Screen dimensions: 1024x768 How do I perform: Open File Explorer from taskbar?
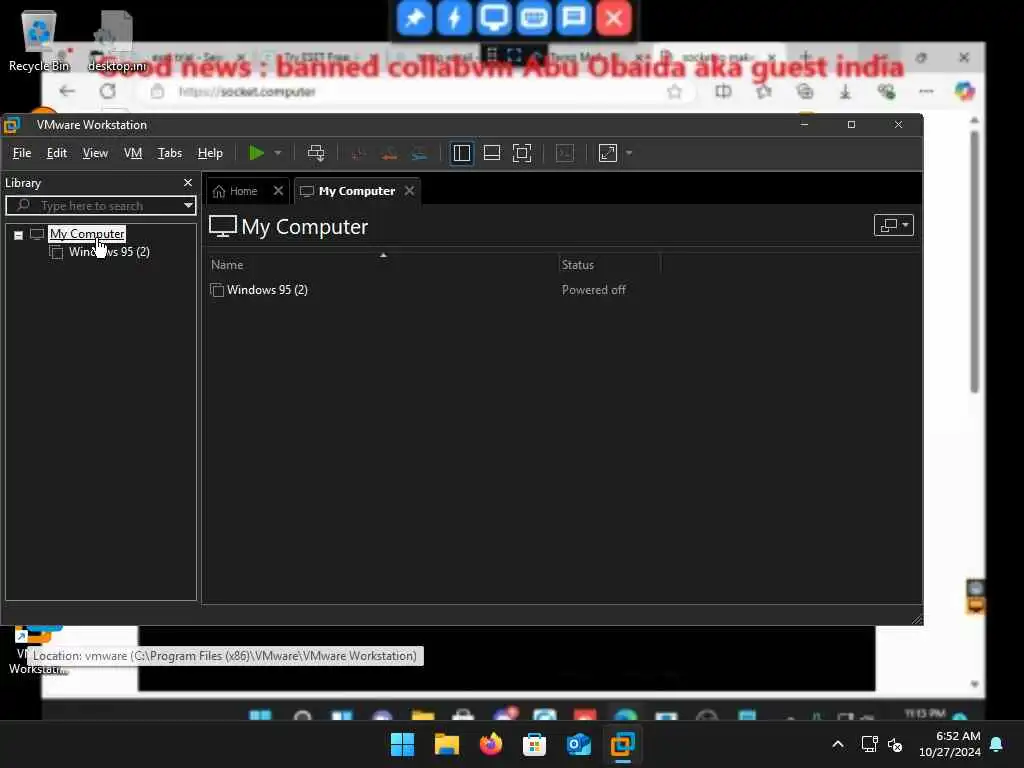click(447, 744)
